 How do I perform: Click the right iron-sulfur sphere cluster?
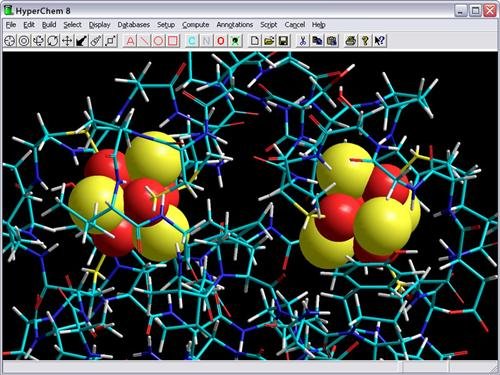click(x=360, y=207)
